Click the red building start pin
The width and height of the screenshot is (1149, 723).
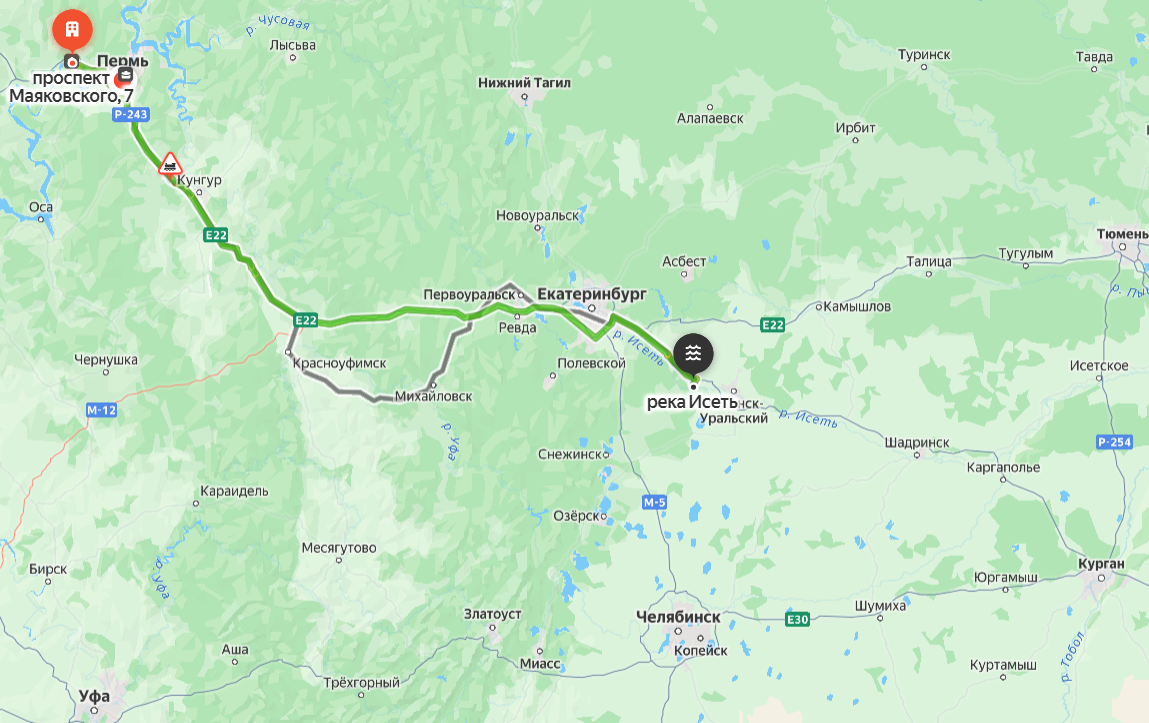pyautogui.click(x=72, y=30)
